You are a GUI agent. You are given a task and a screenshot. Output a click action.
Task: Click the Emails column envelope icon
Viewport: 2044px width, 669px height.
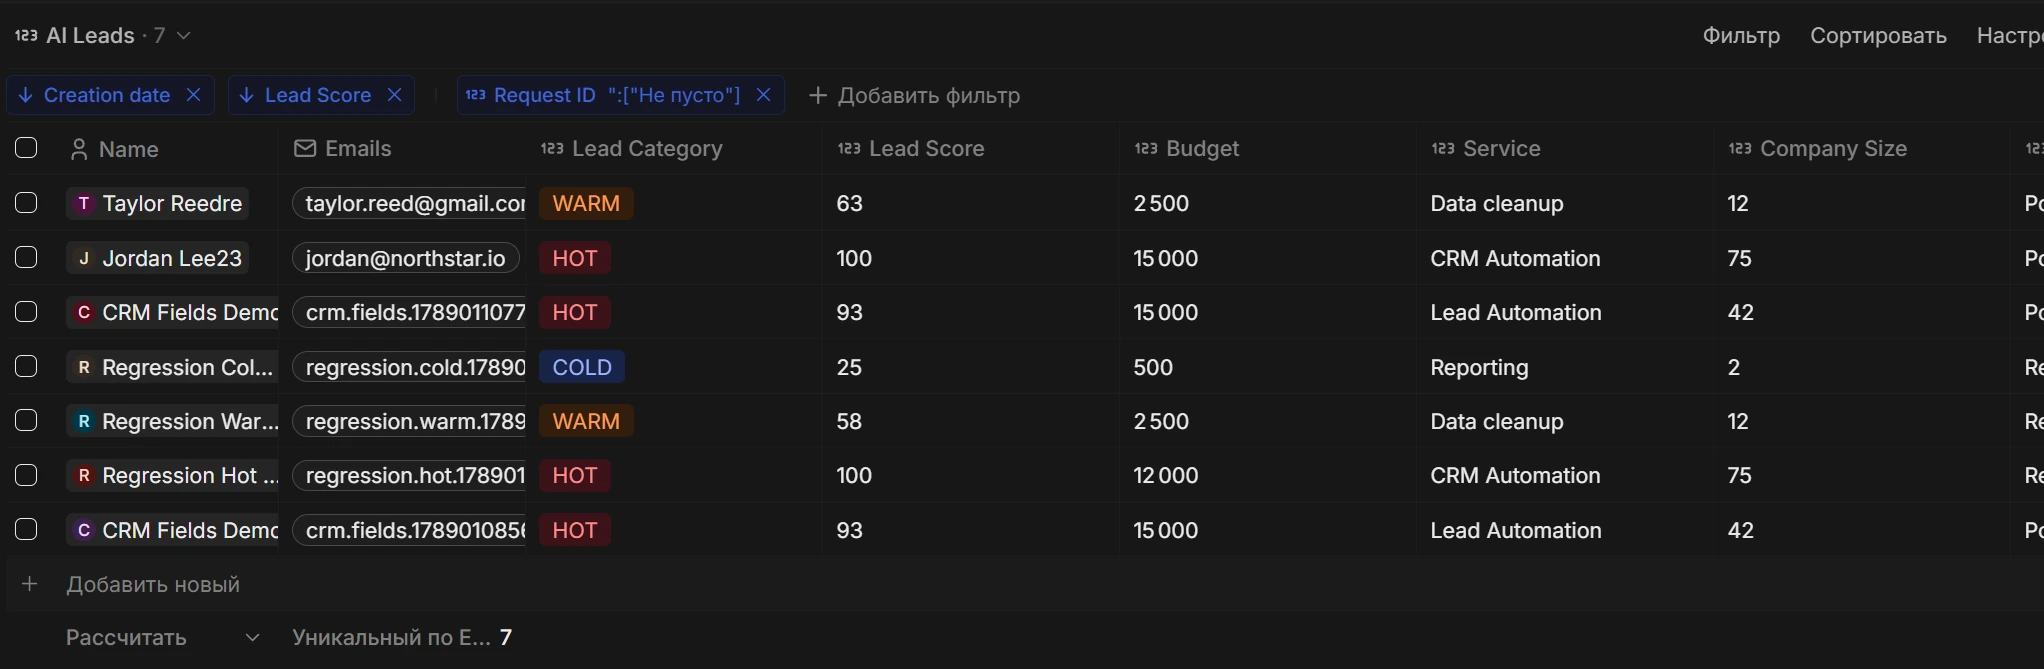point(305,149)
